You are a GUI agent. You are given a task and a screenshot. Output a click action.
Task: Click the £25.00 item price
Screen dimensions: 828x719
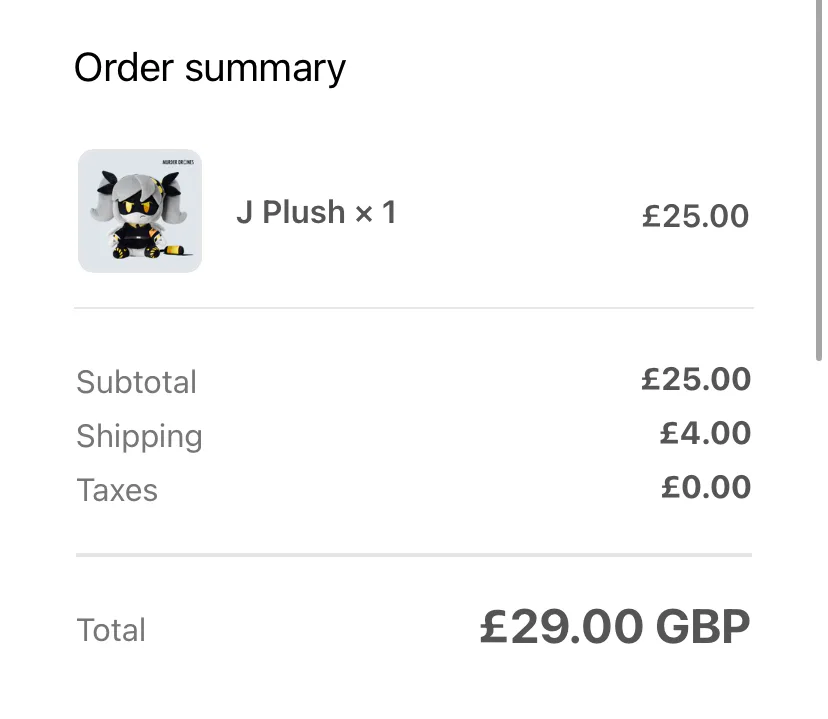point(695,215)
